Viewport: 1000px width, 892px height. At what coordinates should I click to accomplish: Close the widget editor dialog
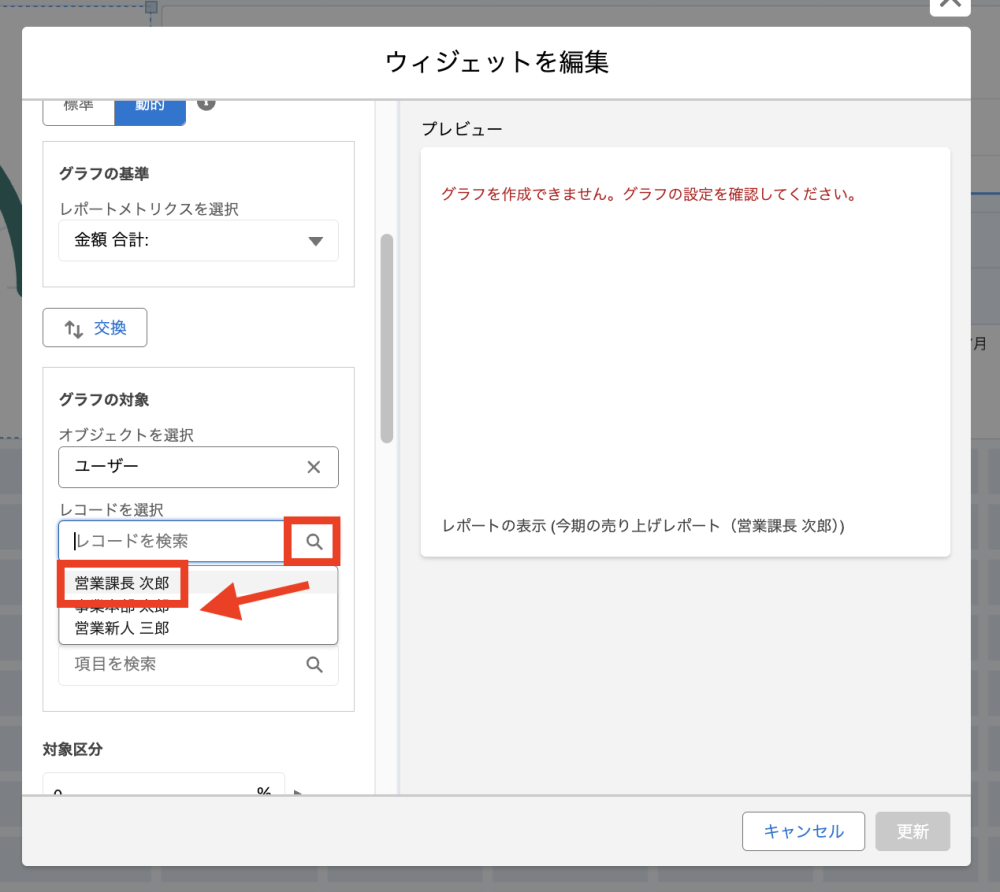(949, 5)
